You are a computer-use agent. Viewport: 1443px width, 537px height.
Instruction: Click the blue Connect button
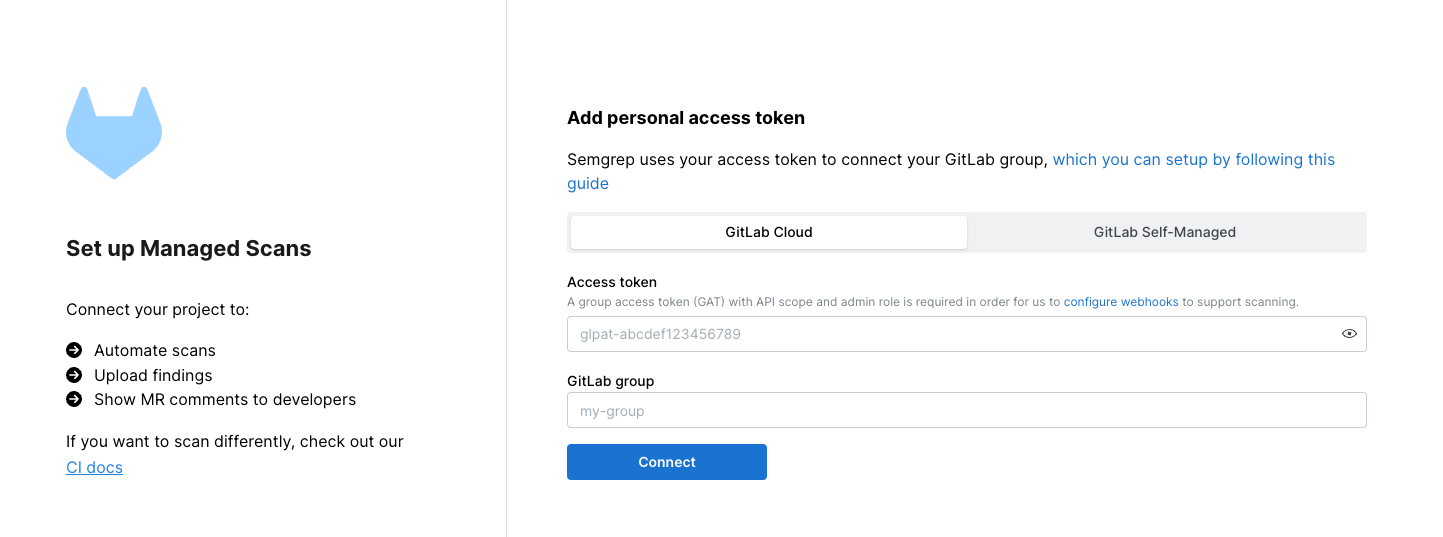(x=667, y=462)
